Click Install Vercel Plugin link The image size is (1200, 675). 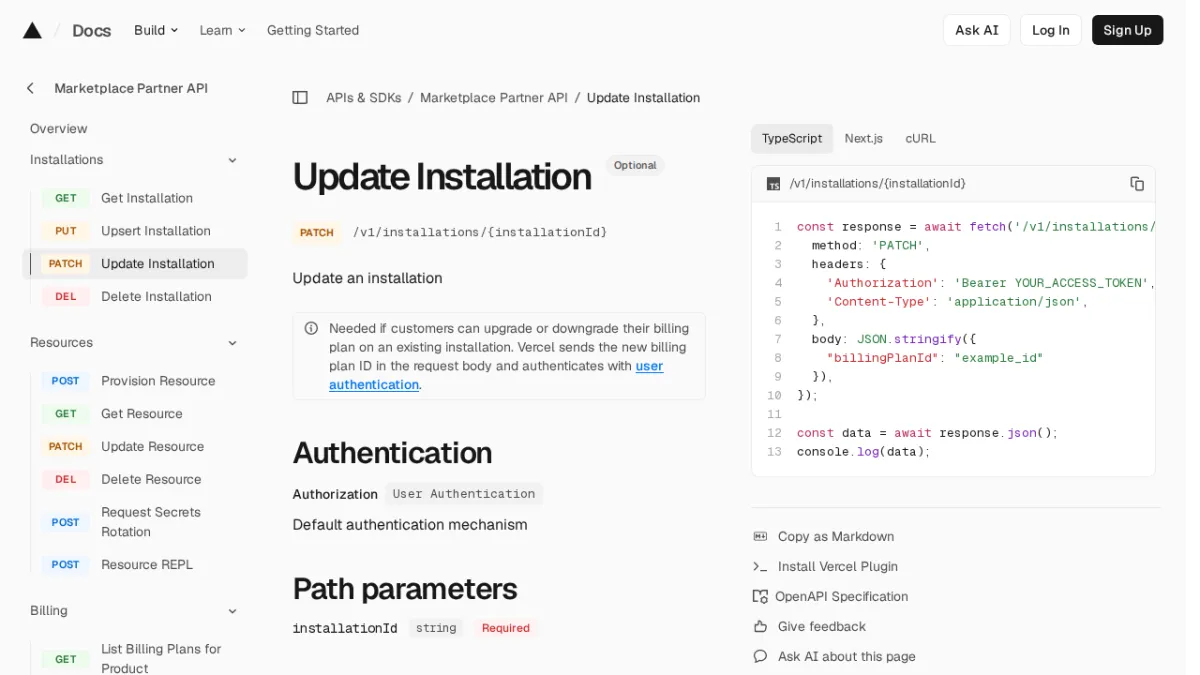[838, 566]
